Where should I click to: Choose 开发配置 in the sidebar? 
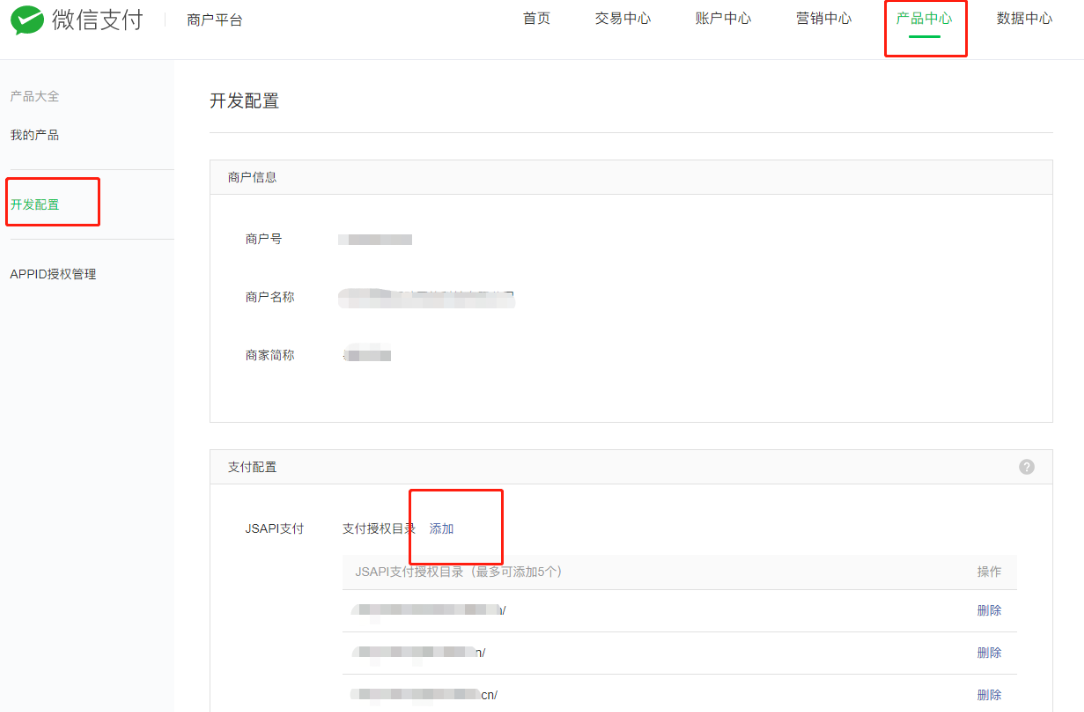tap(35, 204)
